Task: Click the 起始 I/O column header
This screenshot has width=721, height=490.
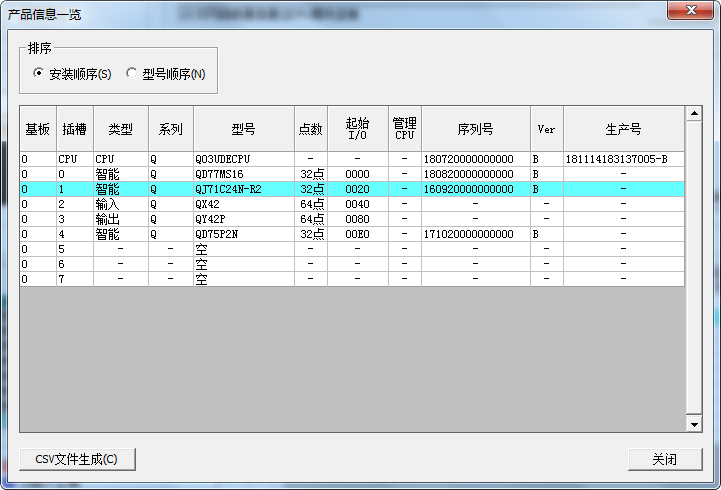Action: pos(357,129)
